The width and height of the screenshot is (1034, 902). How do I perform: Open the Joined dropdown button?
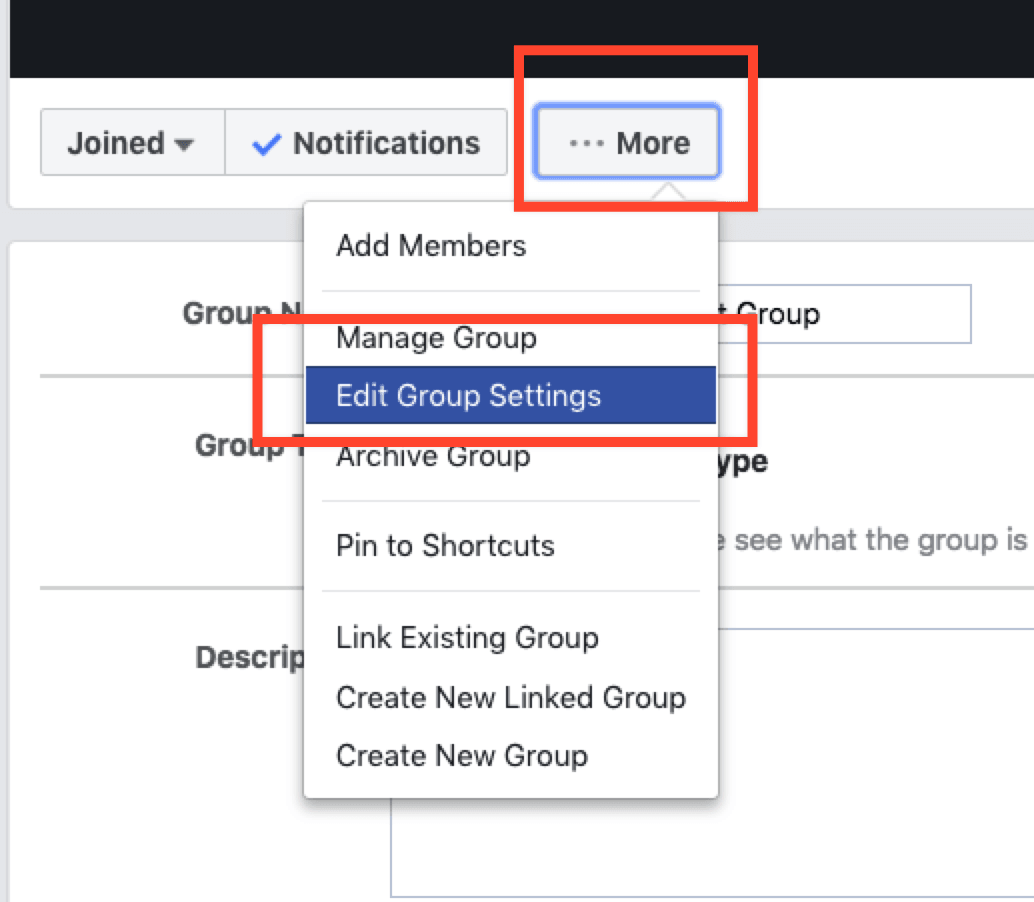coord(133,142)
